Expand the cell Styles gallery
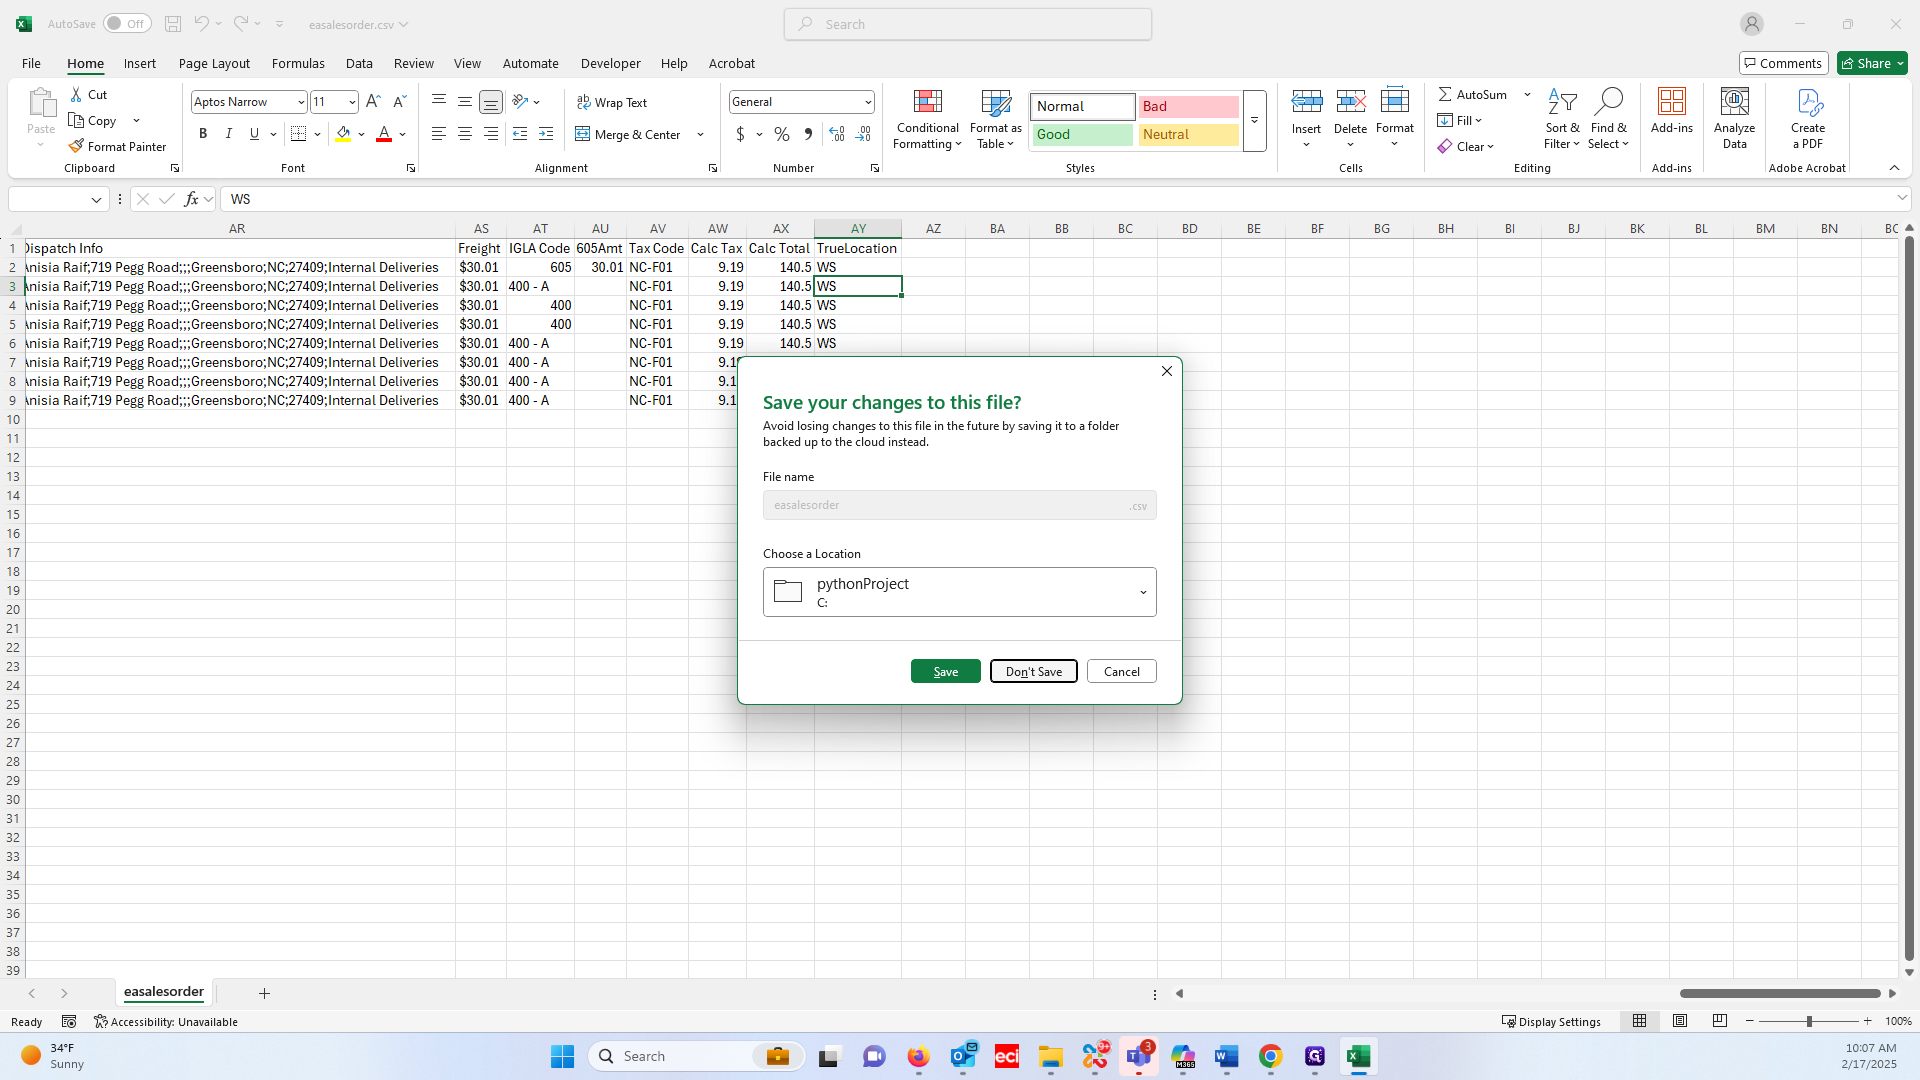 pos(1254,121)
